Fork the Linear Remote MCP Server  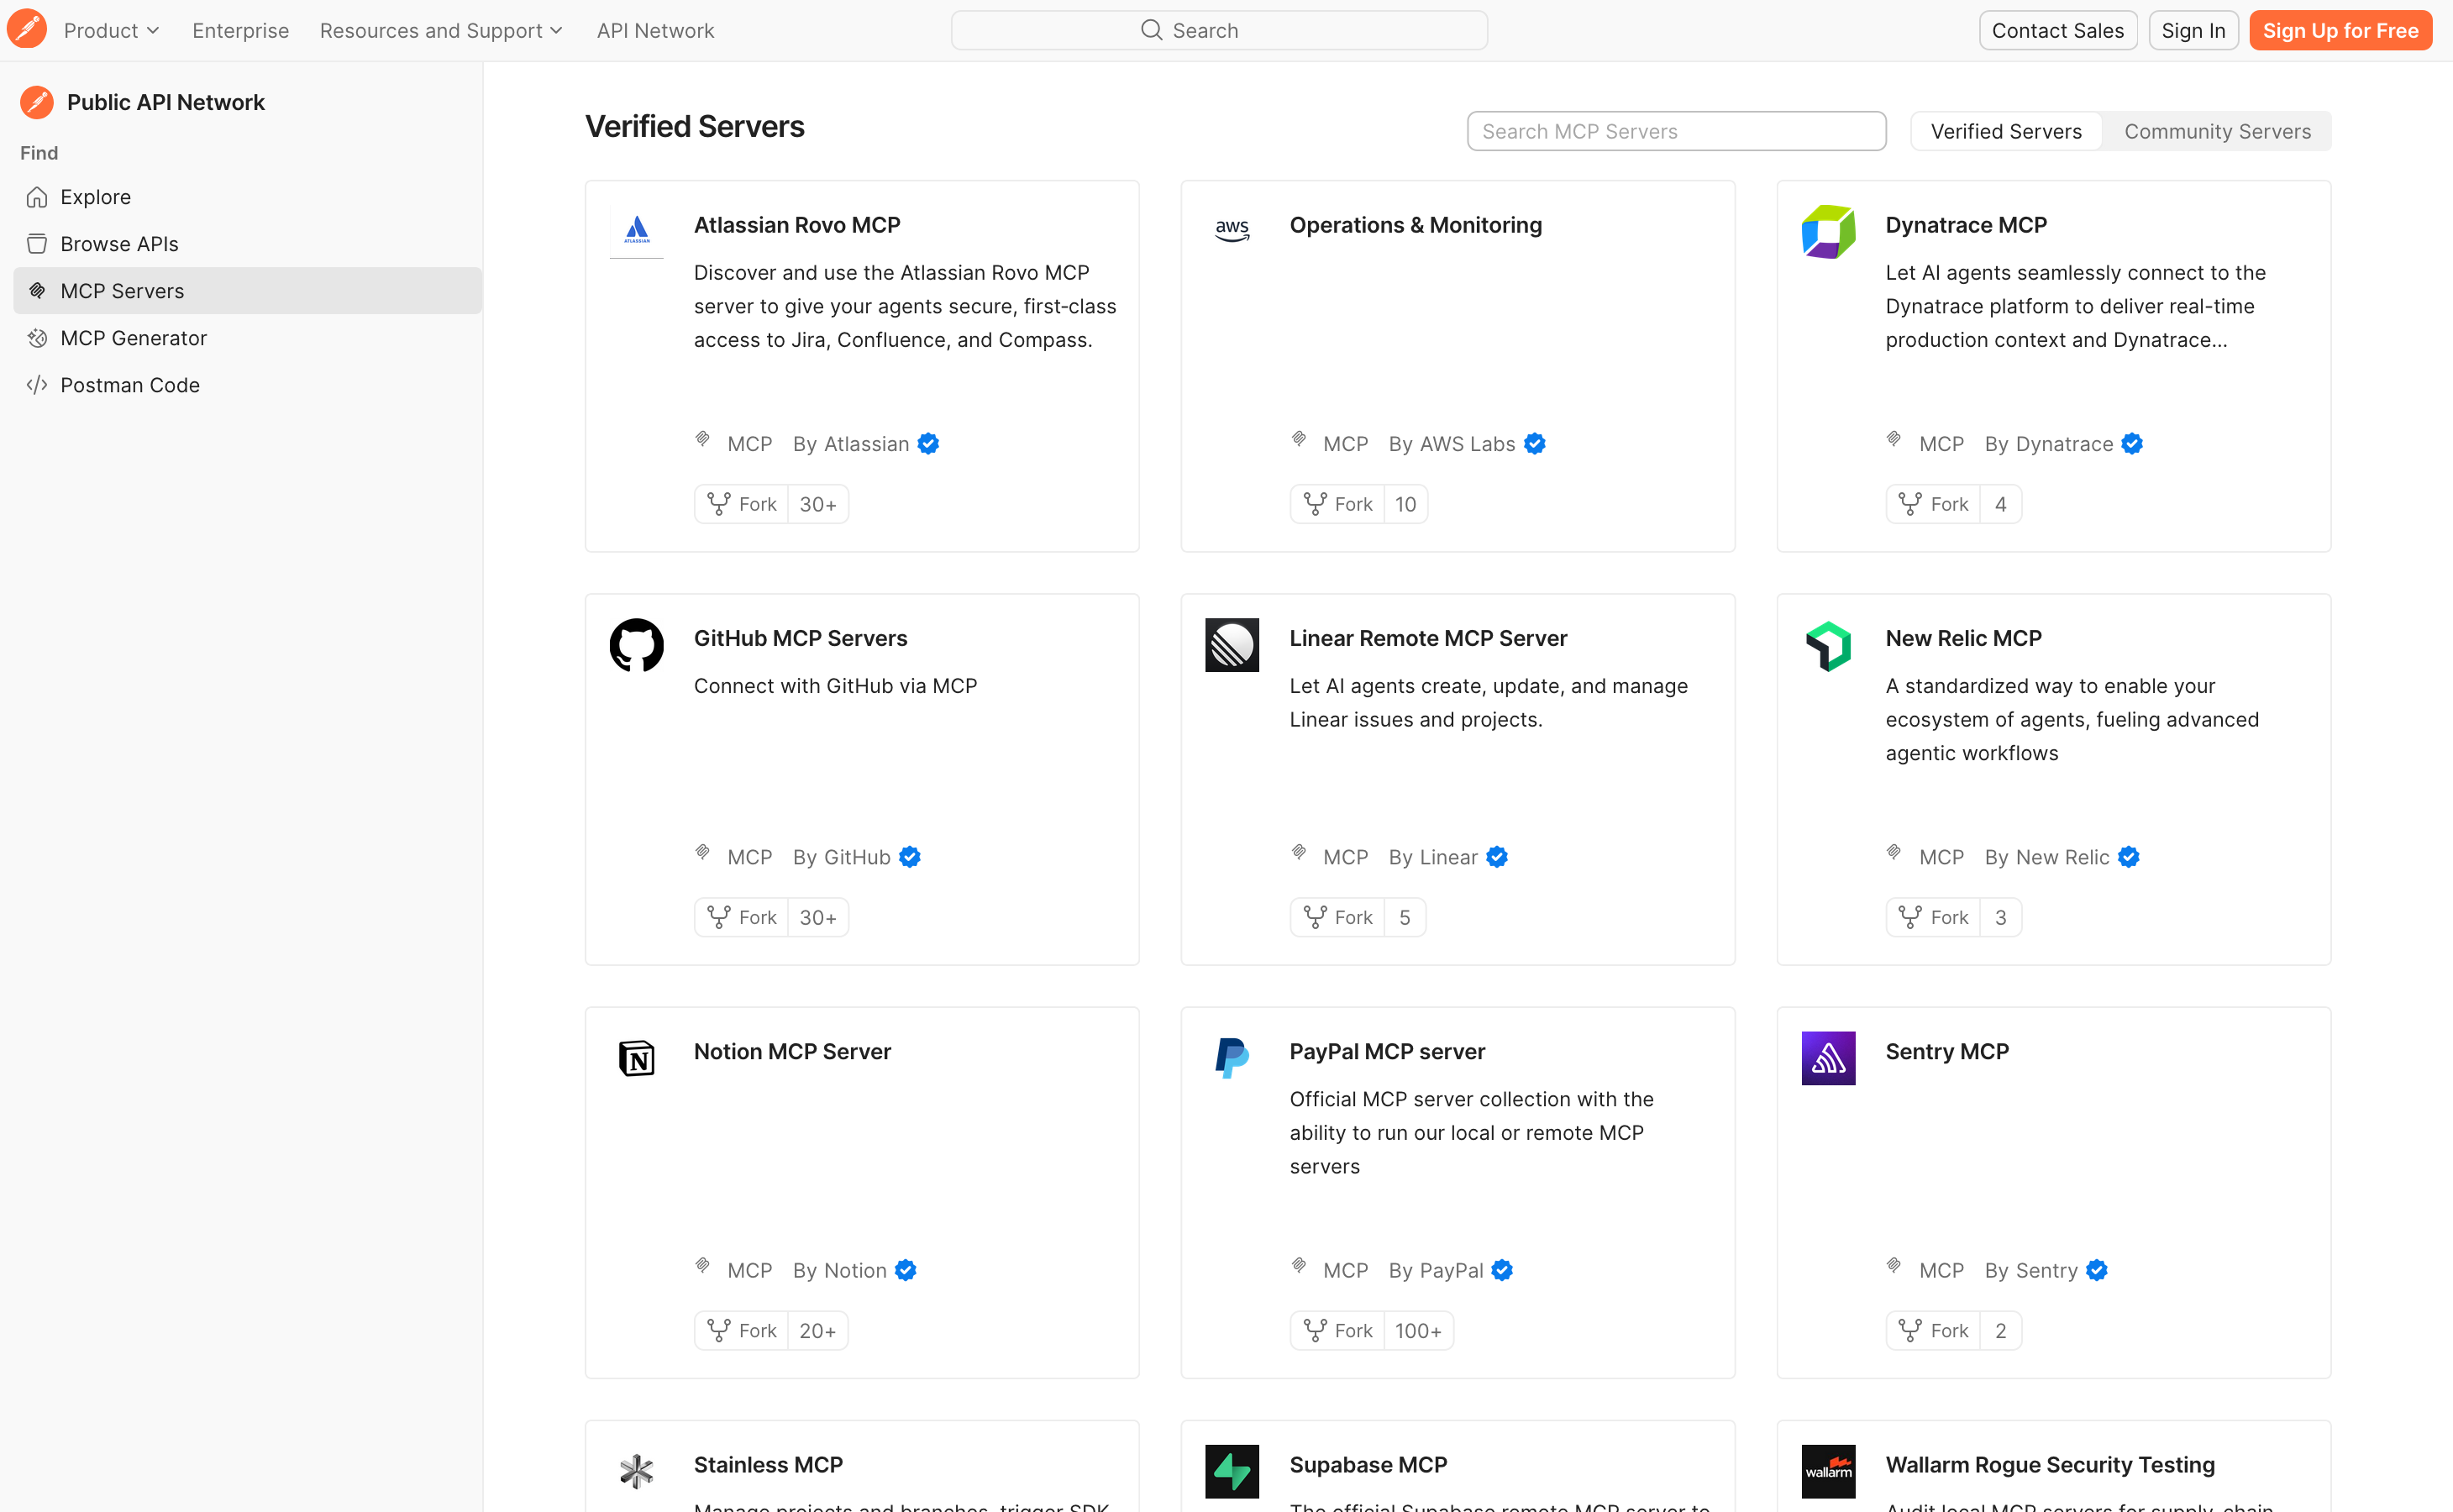pos(1338,917)
